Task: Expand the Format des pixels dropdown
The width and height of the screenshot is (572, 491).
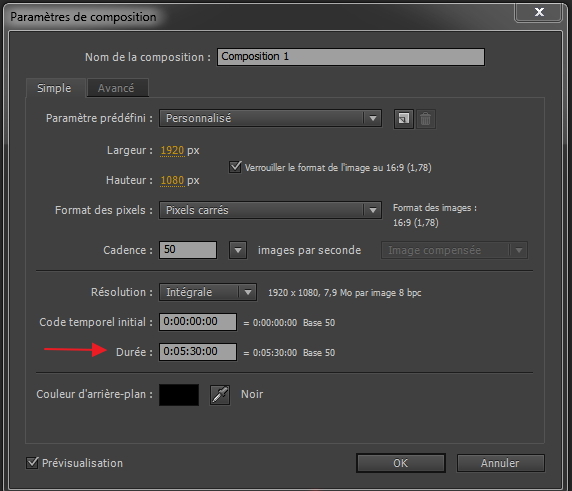Action: coord(270,210)
